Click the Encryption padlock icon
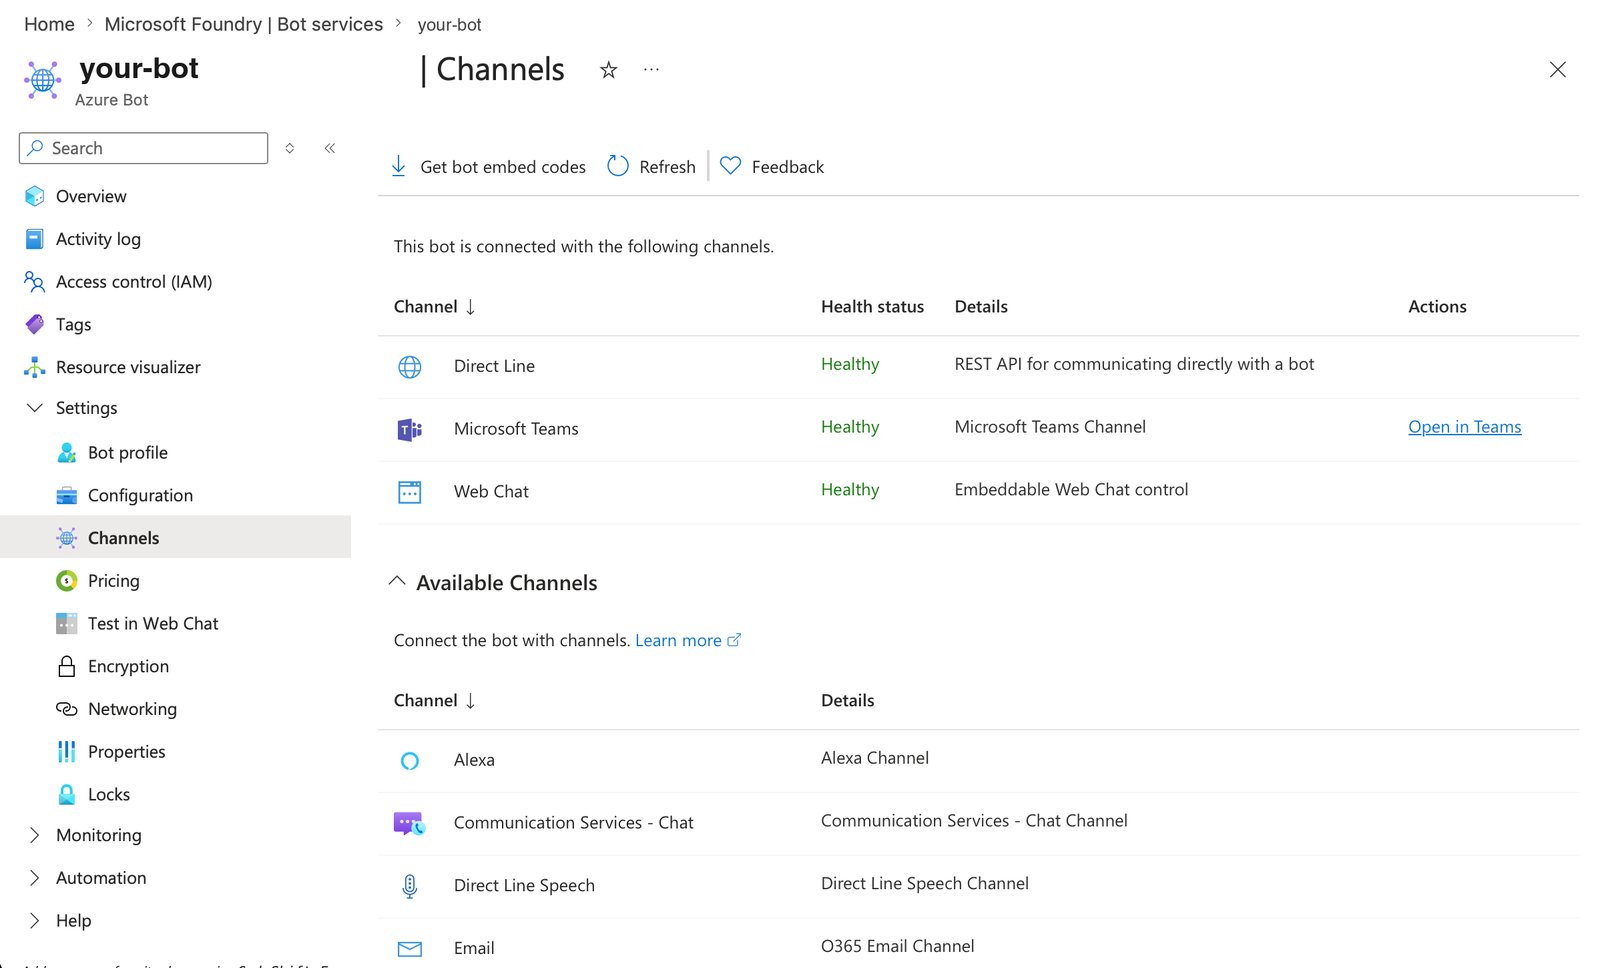 [67, 666]
